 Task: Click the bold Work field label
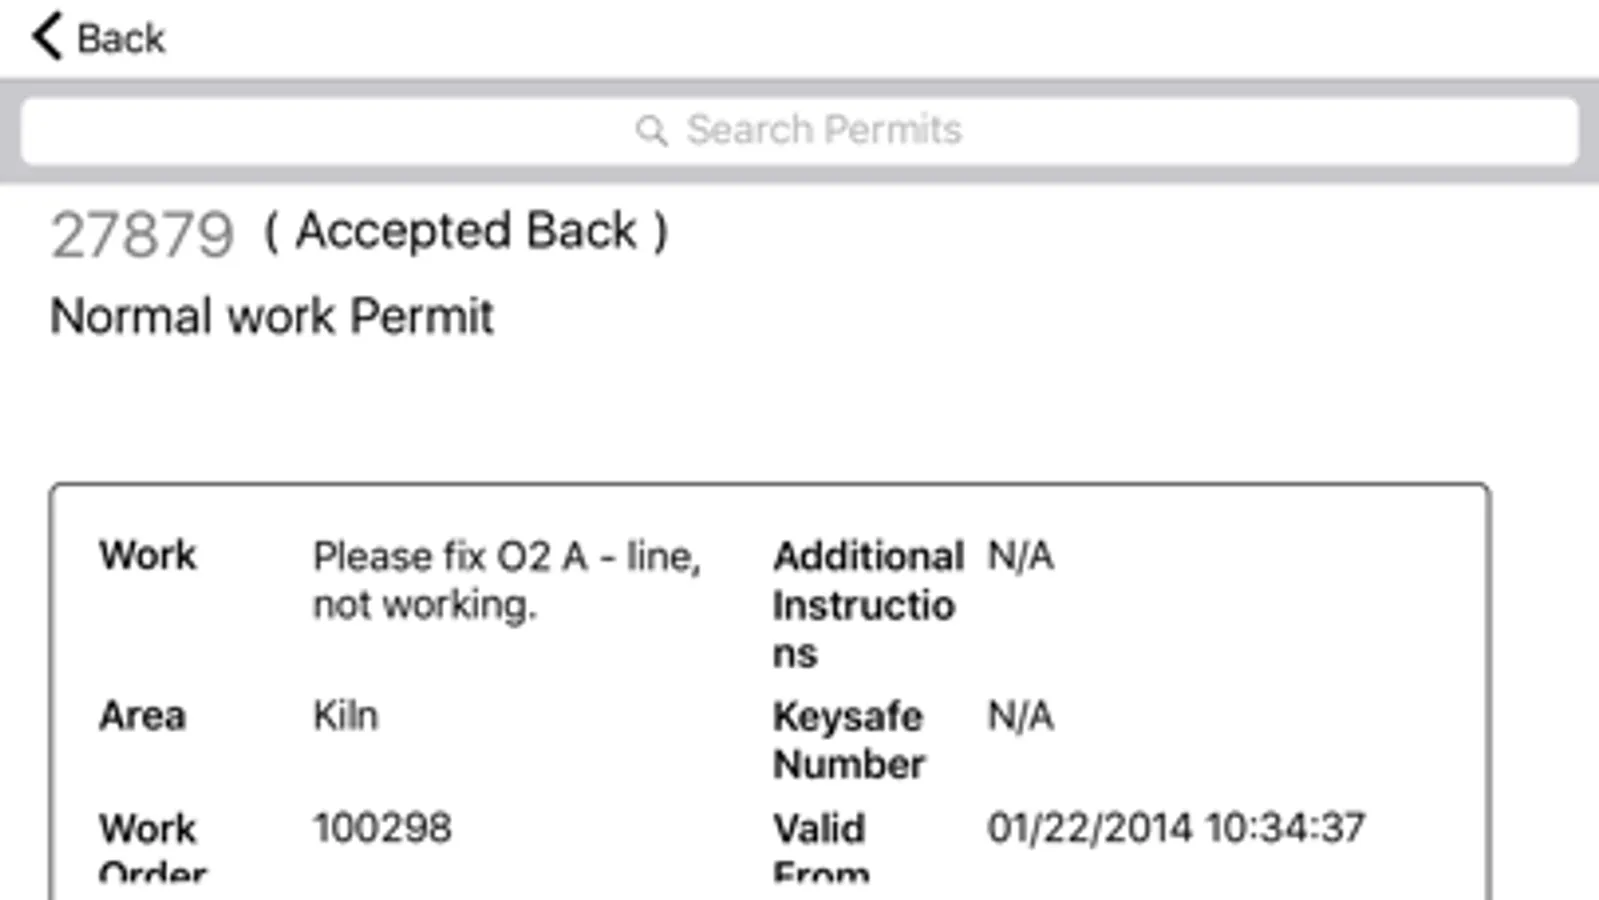pos(148,555)
